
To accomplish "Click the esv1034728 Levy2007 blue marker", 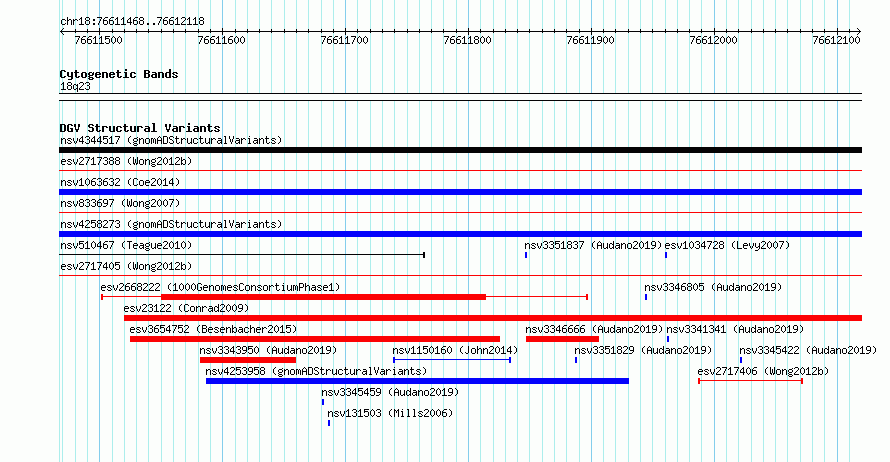I will (x=666, y=255).
